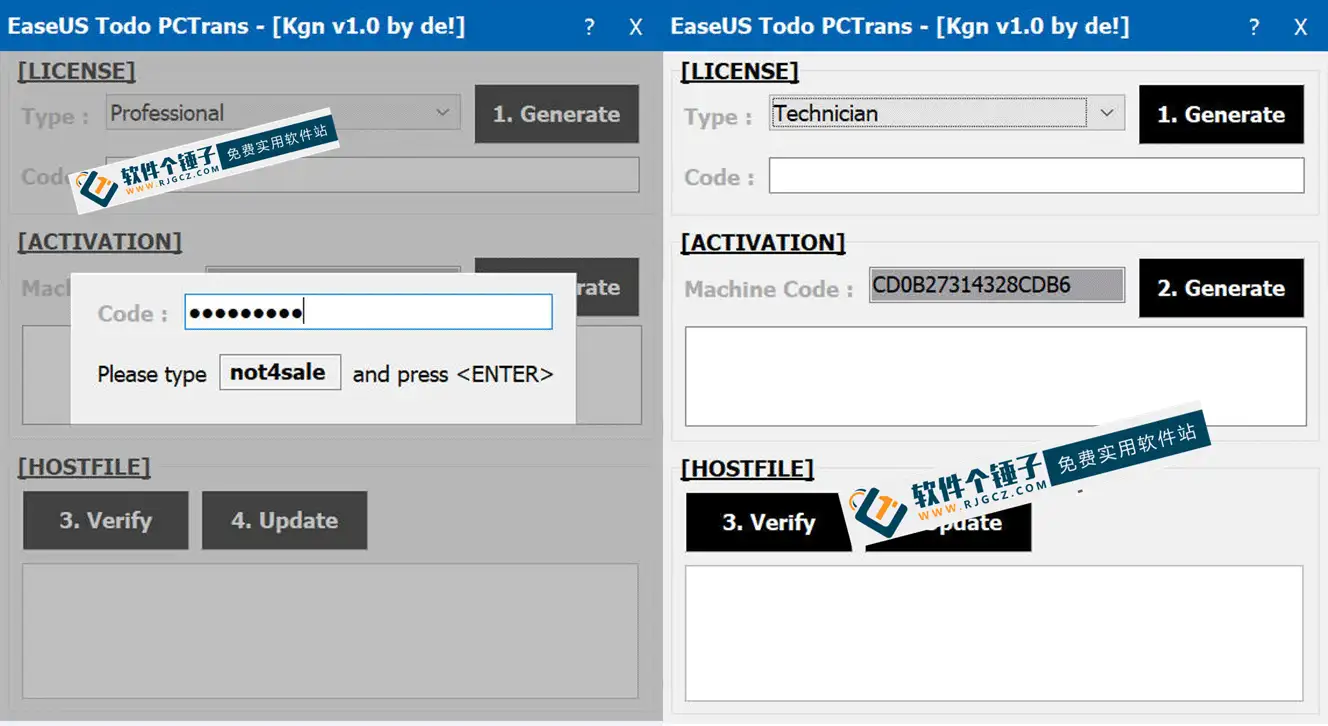Screen dimensions: 1328x726
Task: Click the activation output box in the Technician window
Action: pyautogui.click(x=995, y=376)
